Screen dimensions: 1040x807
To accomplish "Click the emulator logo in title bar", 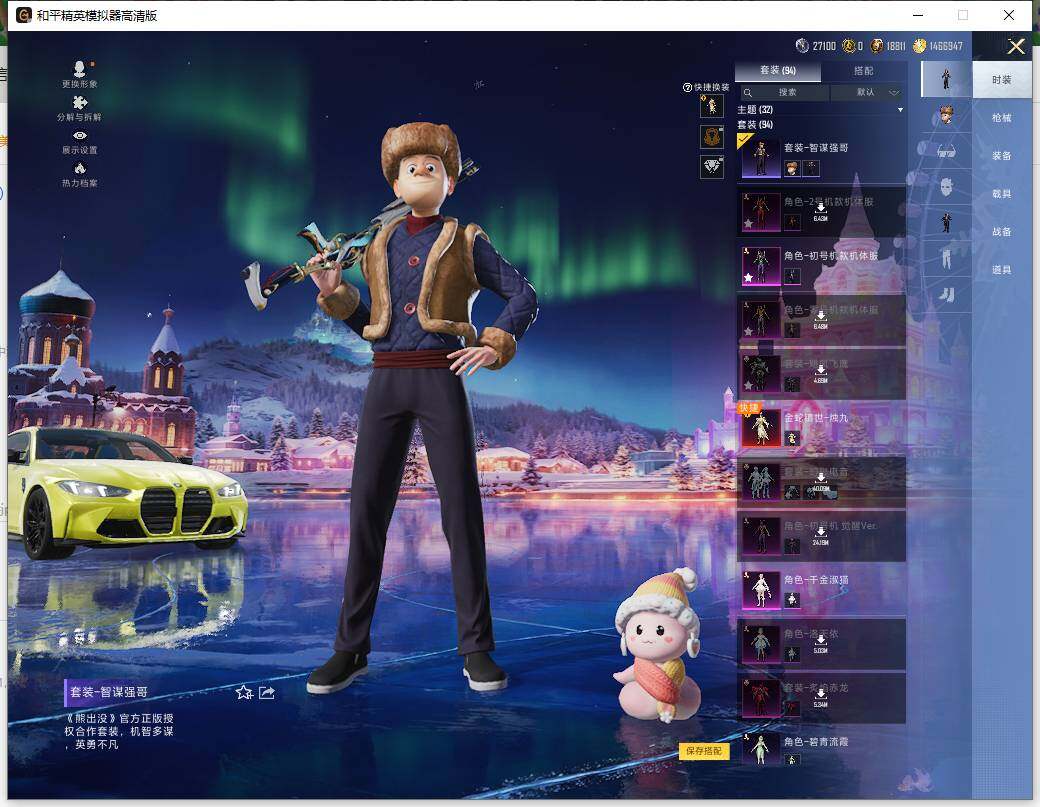I will click(24, 15).
